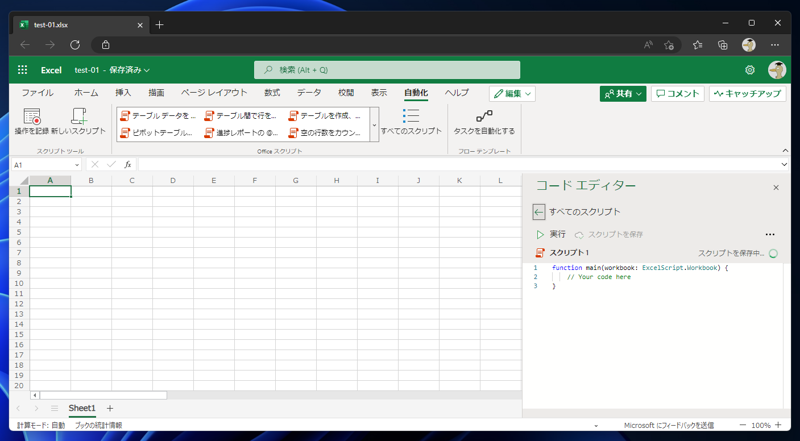
Task: Click the 検索 search box
Action: 387,70
